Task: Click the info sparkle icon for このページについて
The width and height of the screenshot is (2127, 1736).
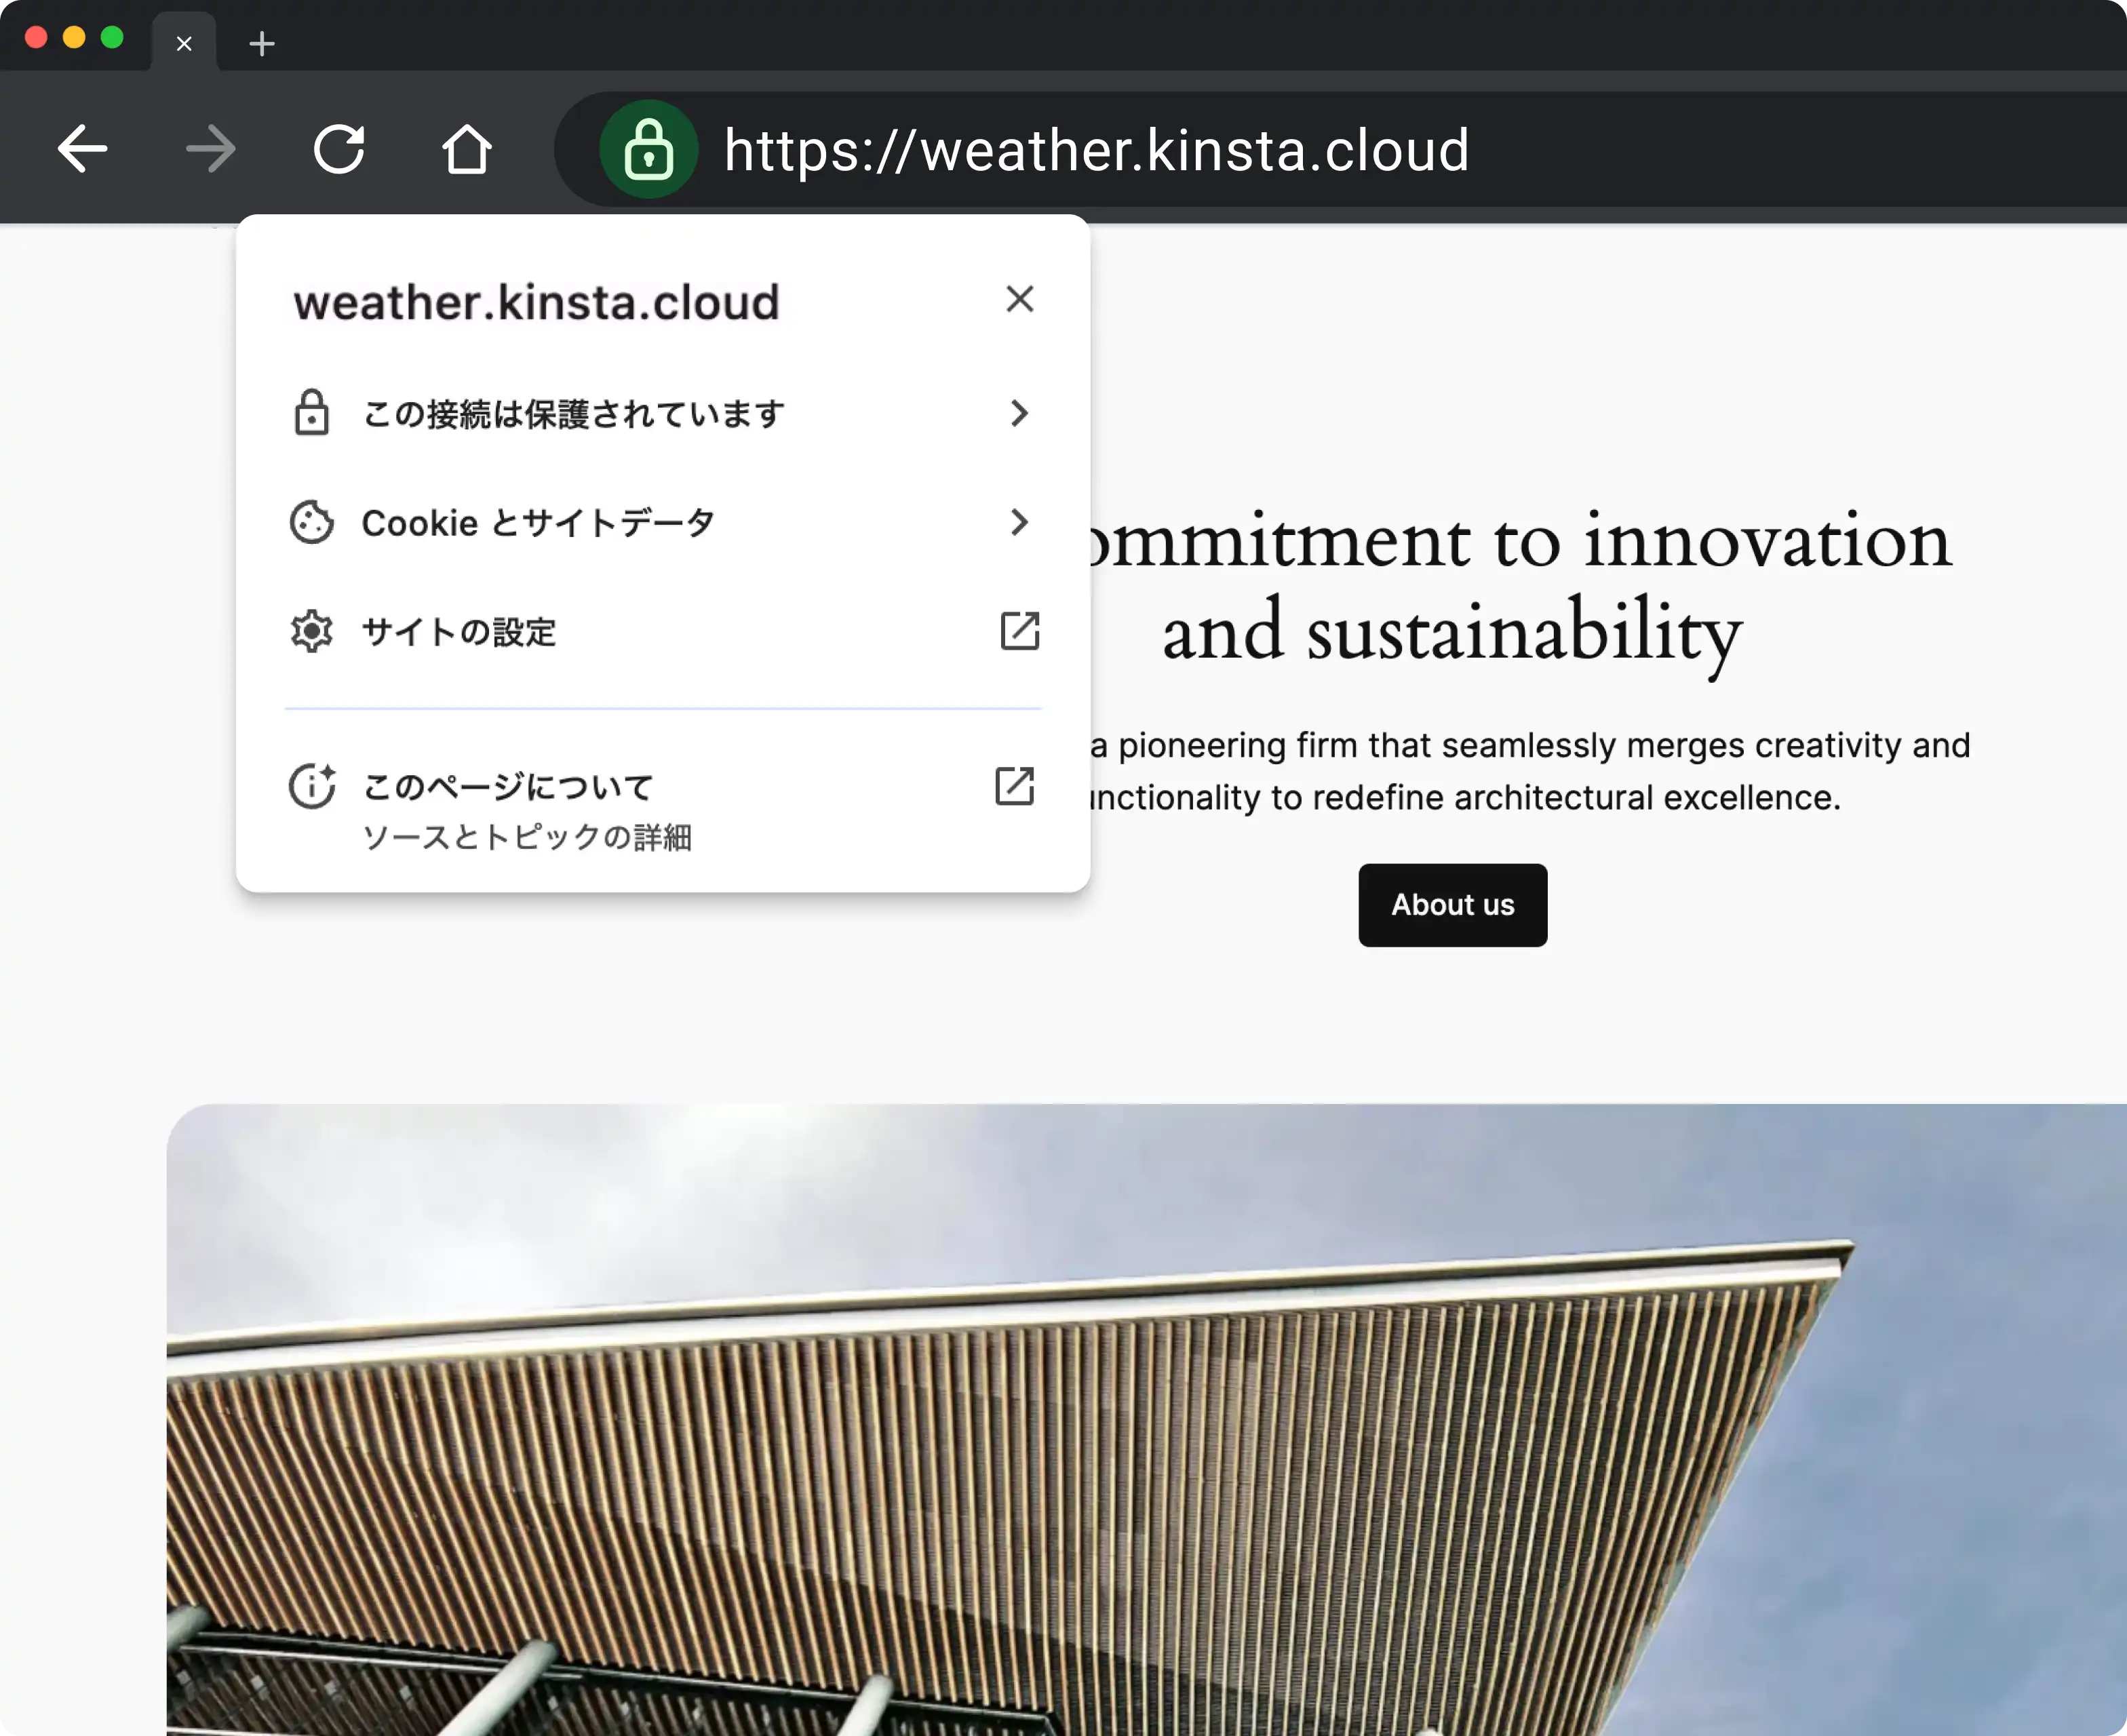Action: point(311,786)
